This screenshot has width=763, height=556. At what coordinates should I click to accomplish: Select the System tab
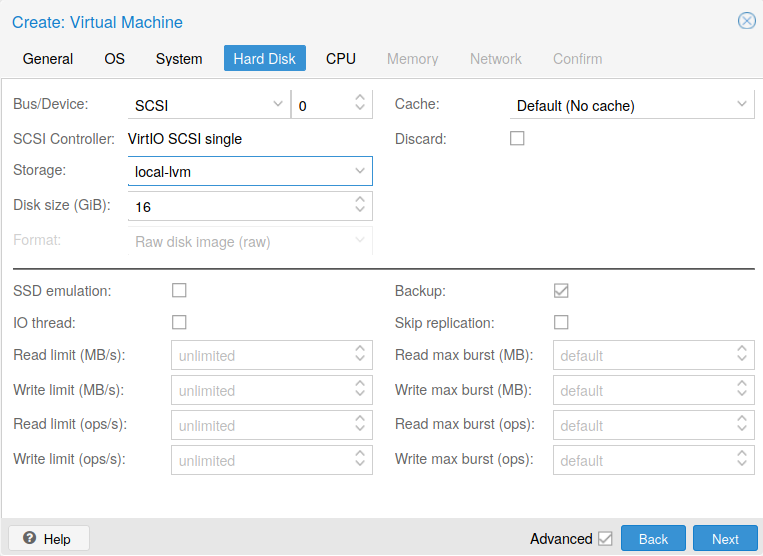(179, 59)
